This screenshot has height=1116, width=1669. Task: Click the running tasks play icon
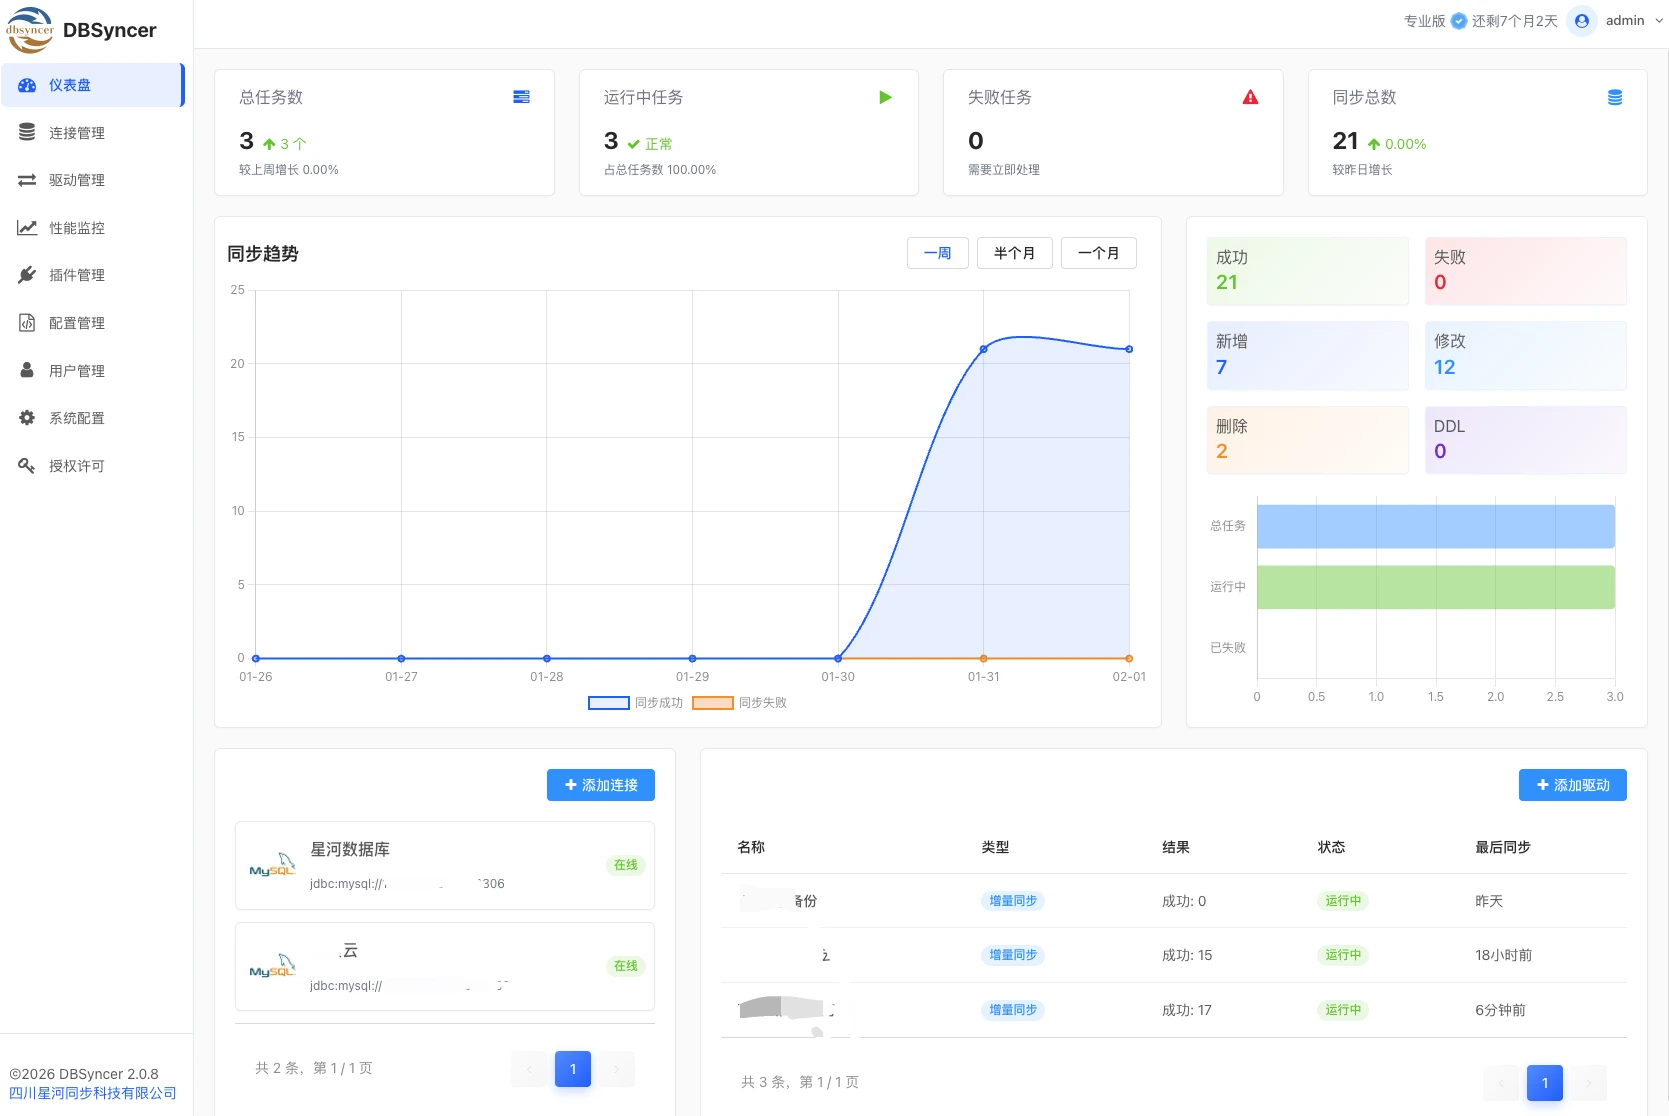(885, 97)
